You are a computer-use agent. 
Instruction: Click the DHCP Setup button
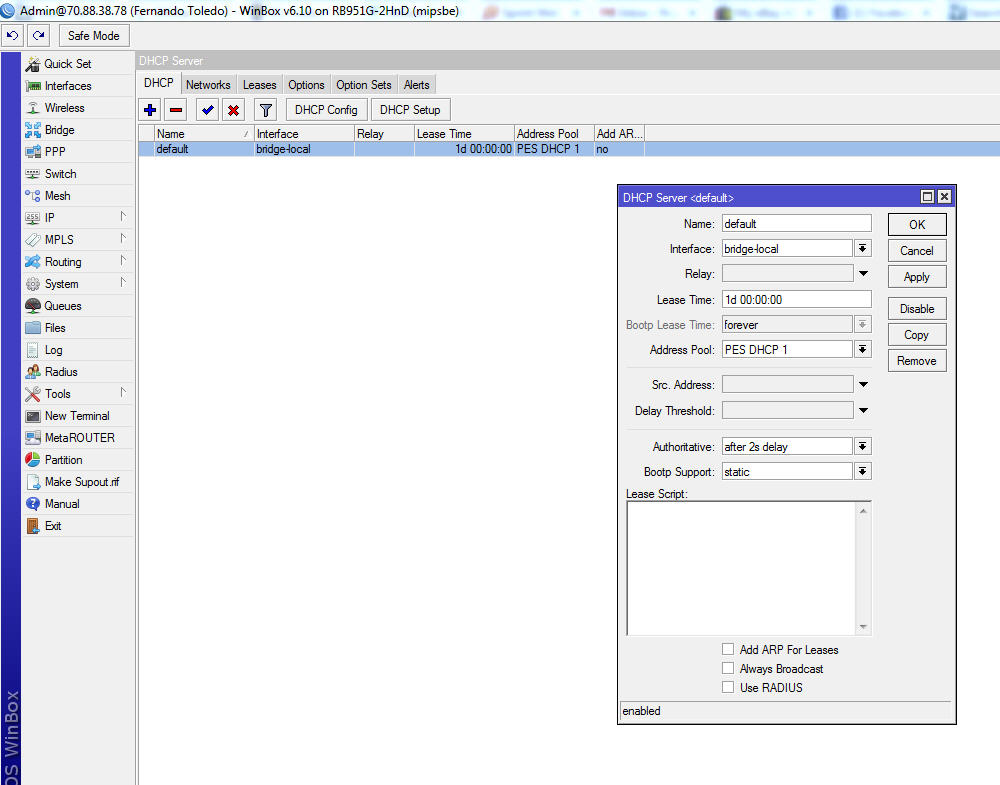click(x=410, y=110)
